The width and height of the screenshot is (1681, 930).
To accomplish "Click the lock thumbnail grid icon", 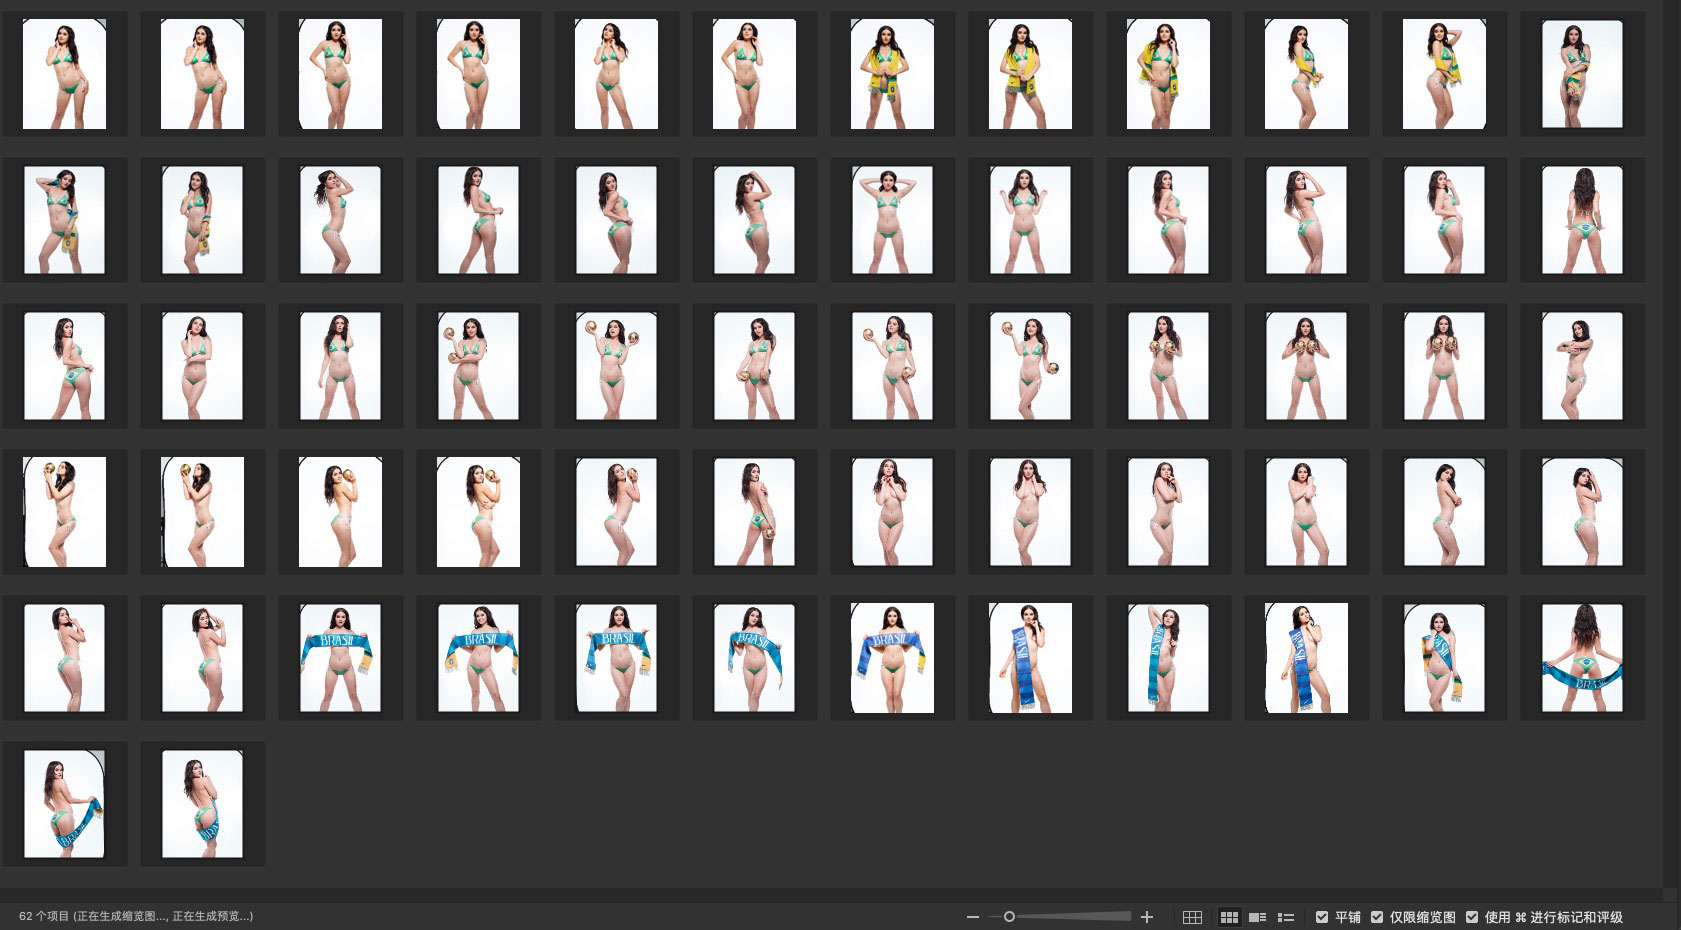I will pyautogui.click(x=1192, y=917).
